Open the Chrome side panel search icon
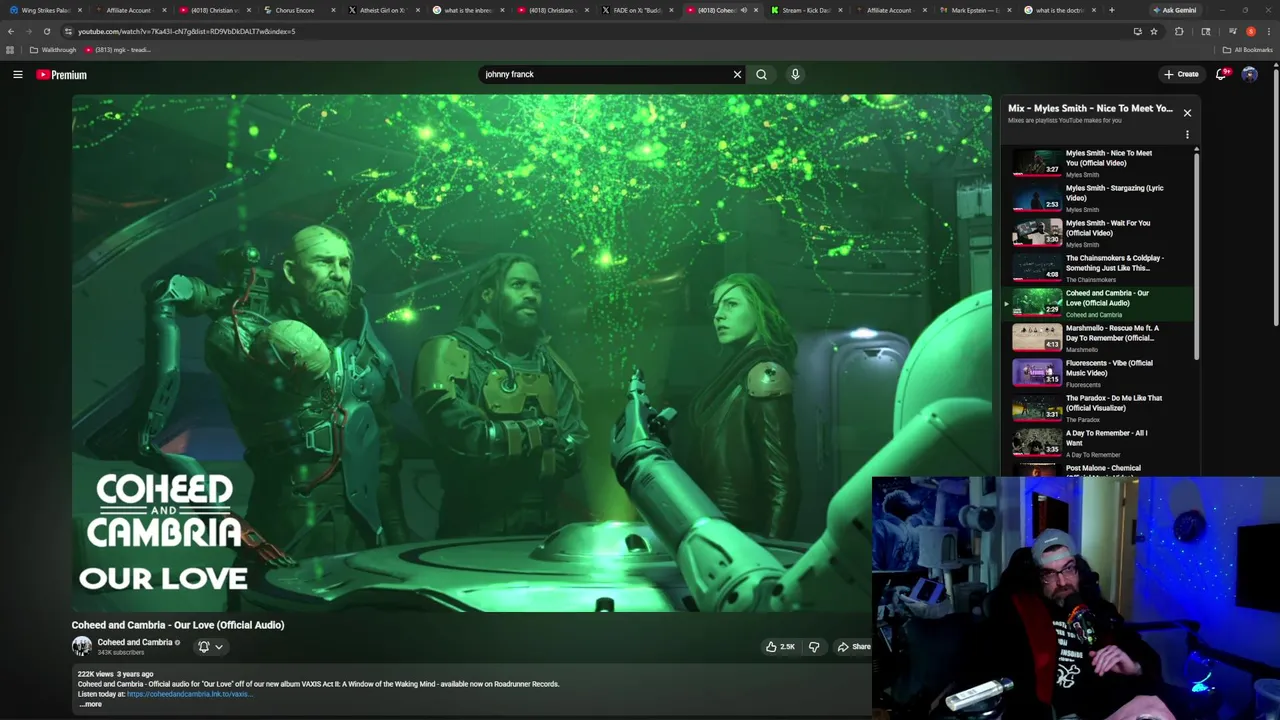The height and width of the screenshot is (720, 1280). point(1205,31)
